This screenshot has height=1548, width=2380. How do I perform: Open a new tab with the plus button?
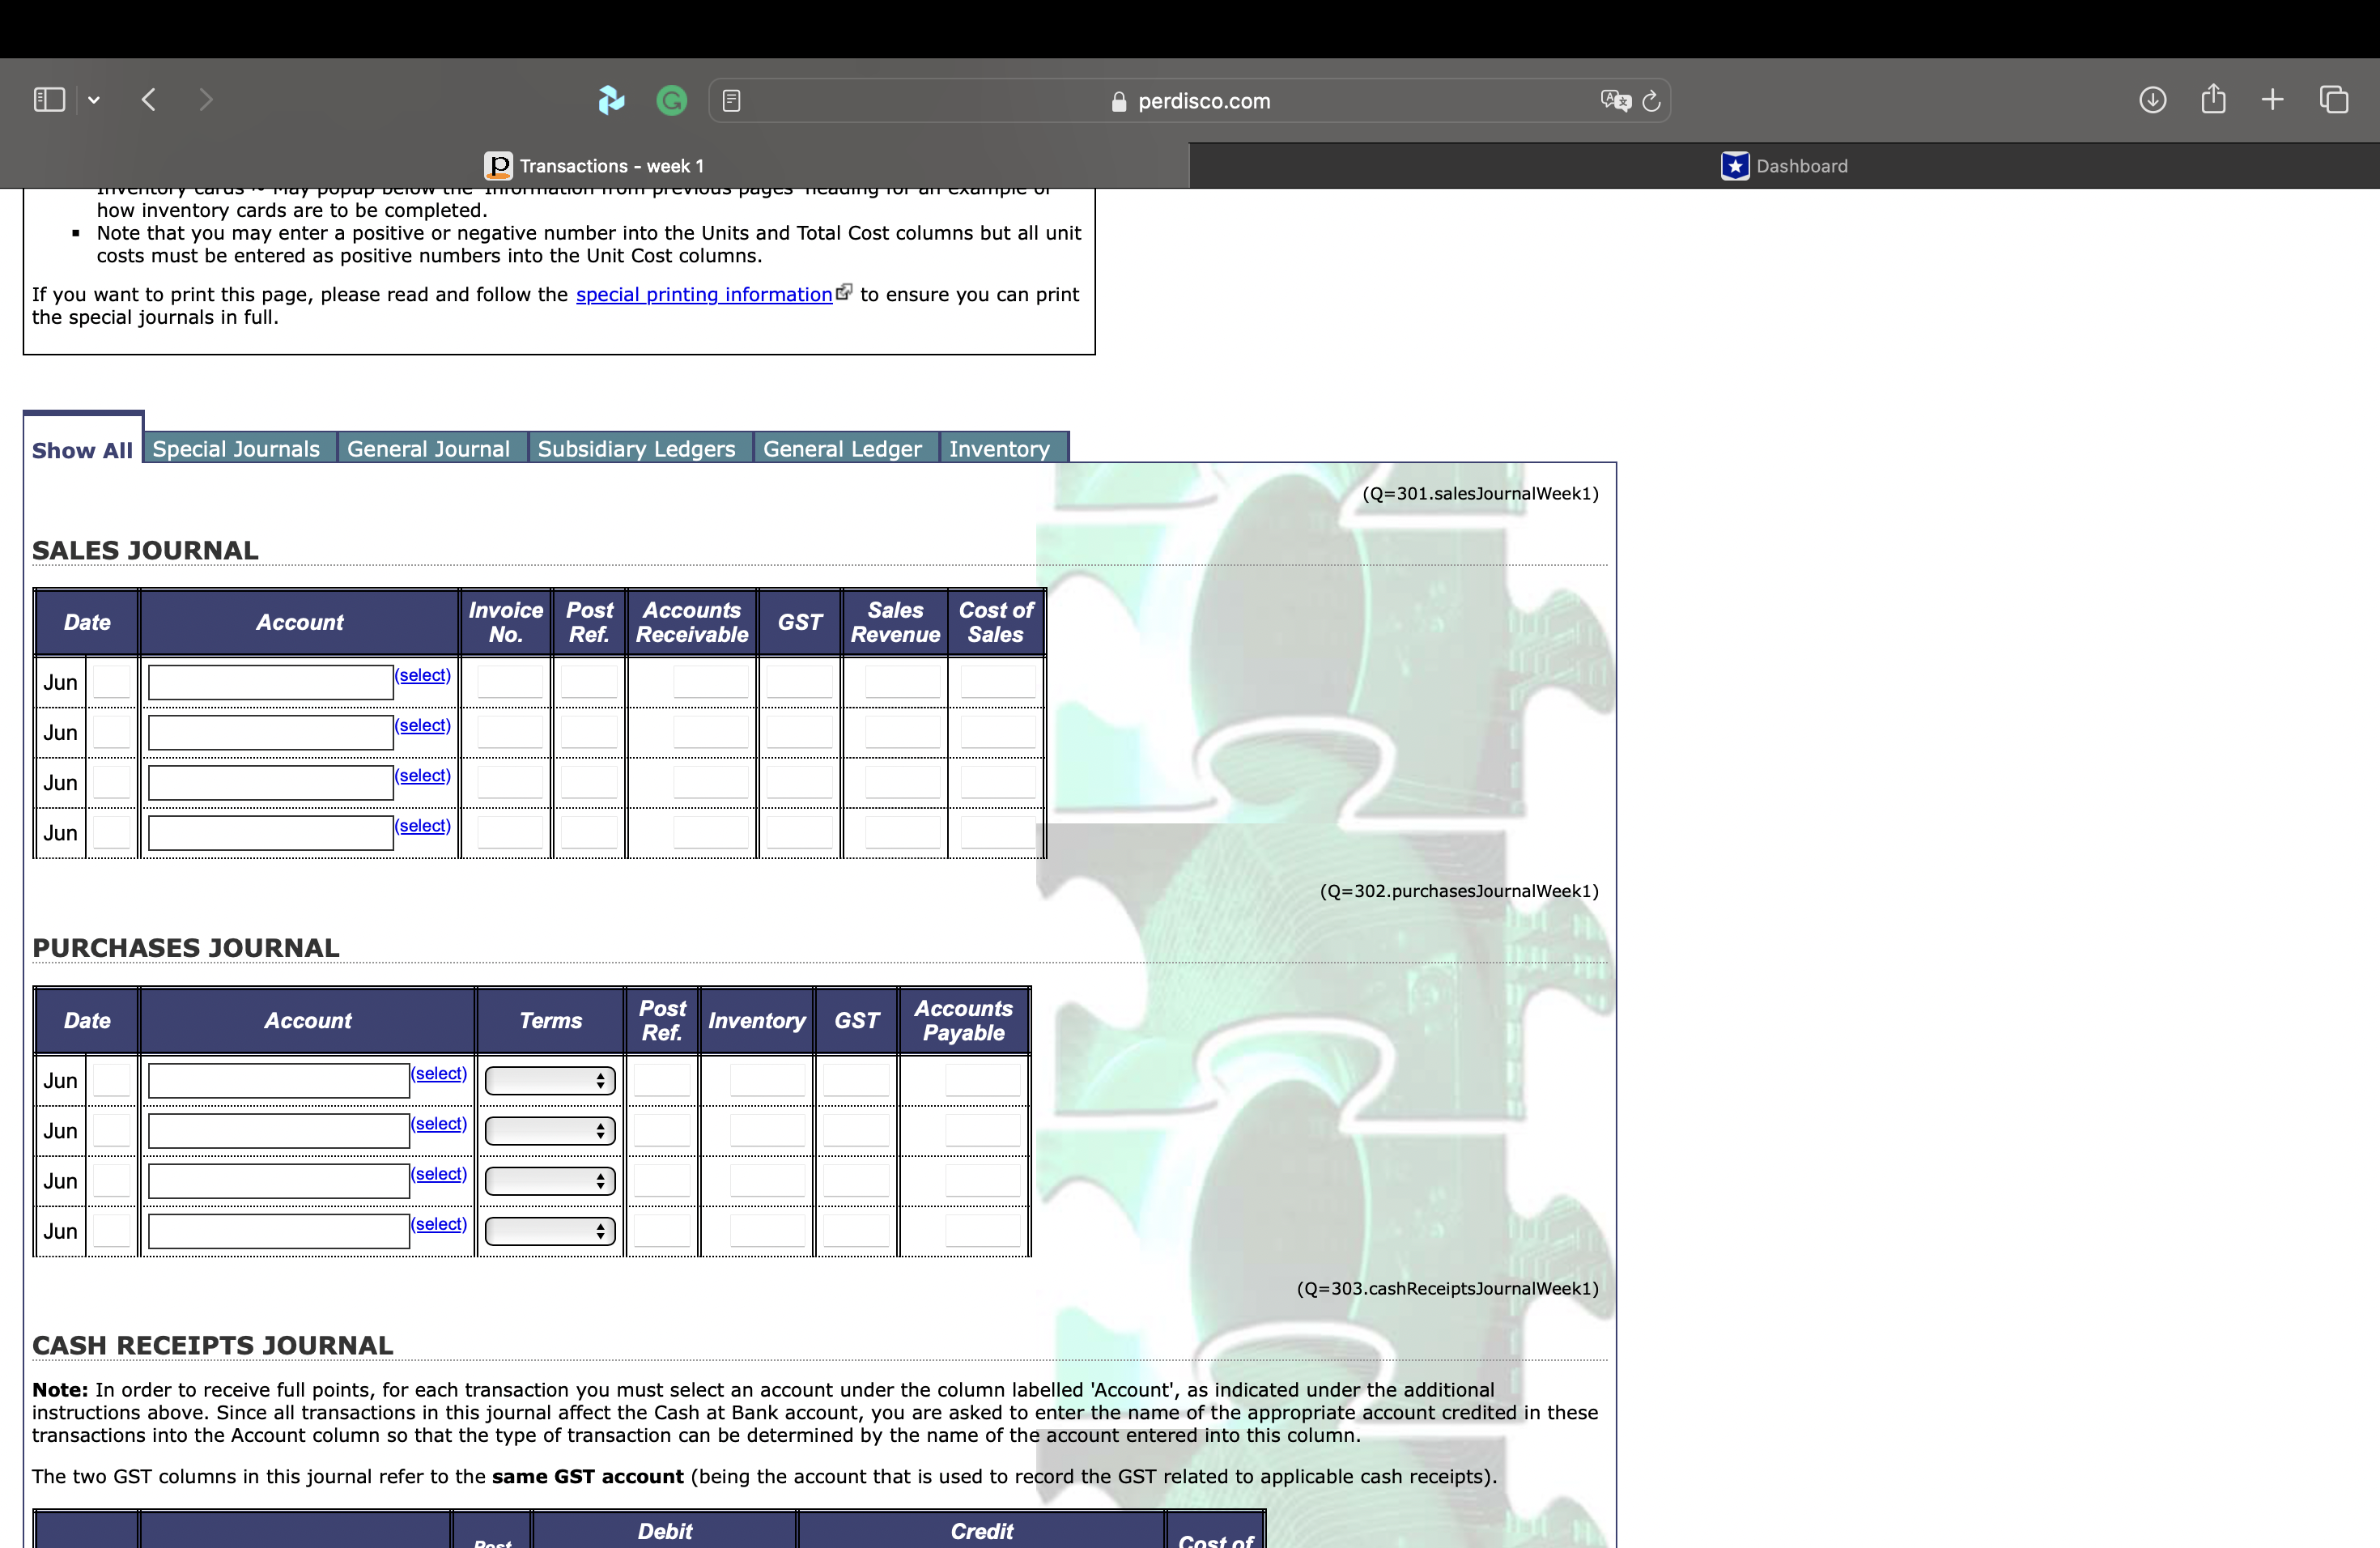pos(2272,99)
